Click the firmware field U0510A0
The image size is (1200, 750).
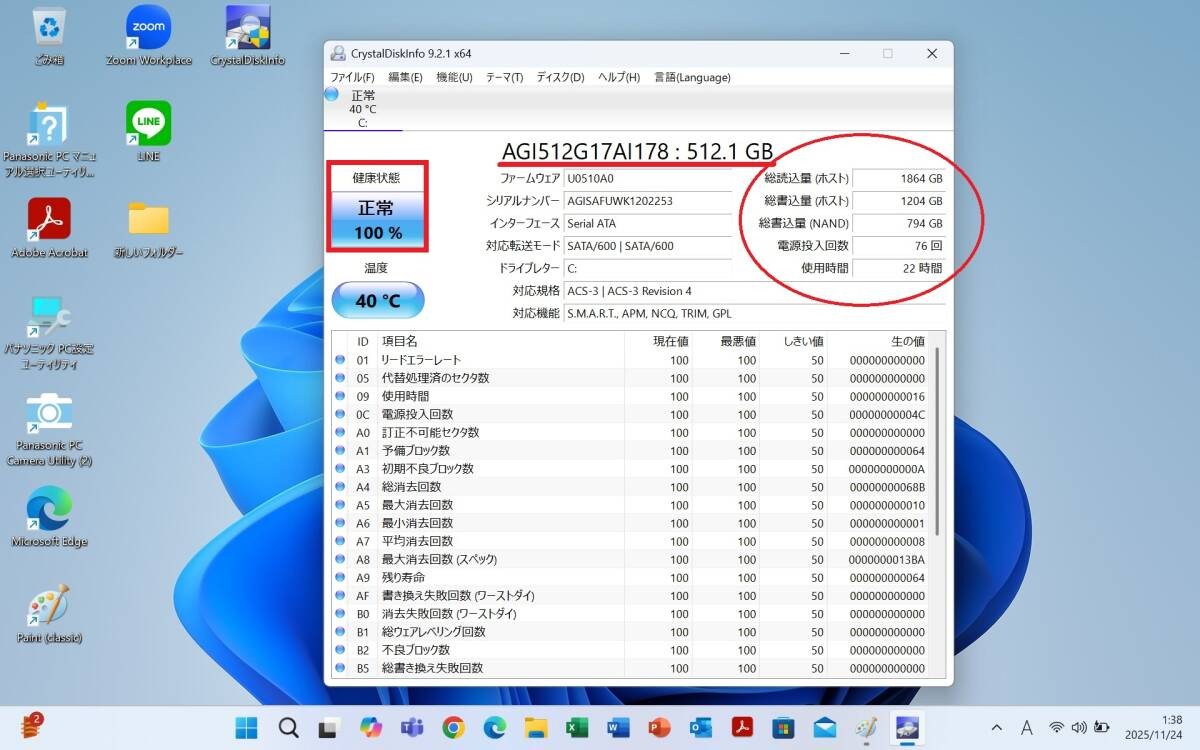[x=648, y=178]
